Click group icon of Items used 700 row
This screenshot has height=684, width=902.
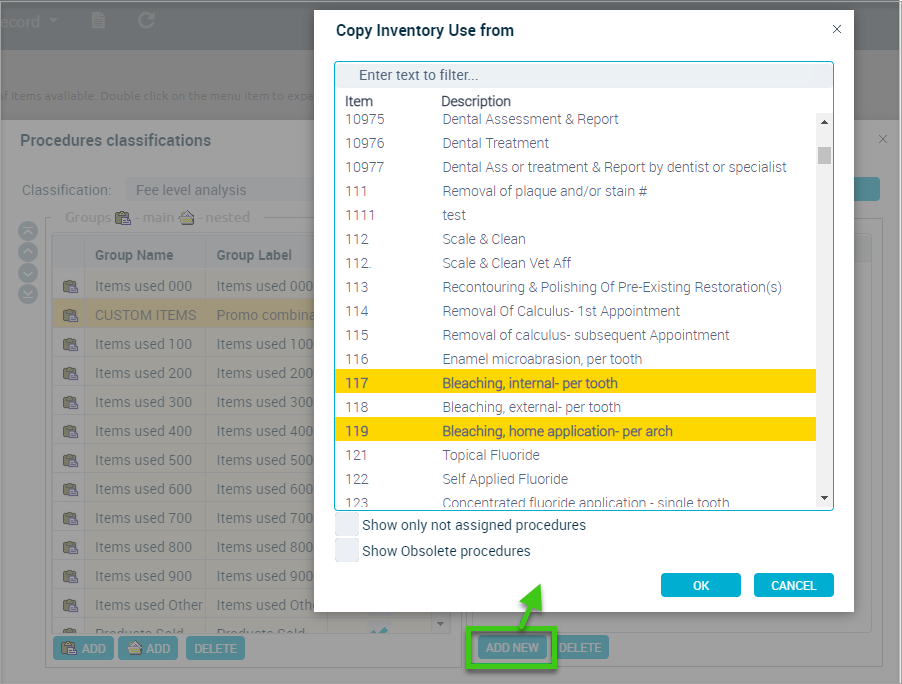[70, 518]
